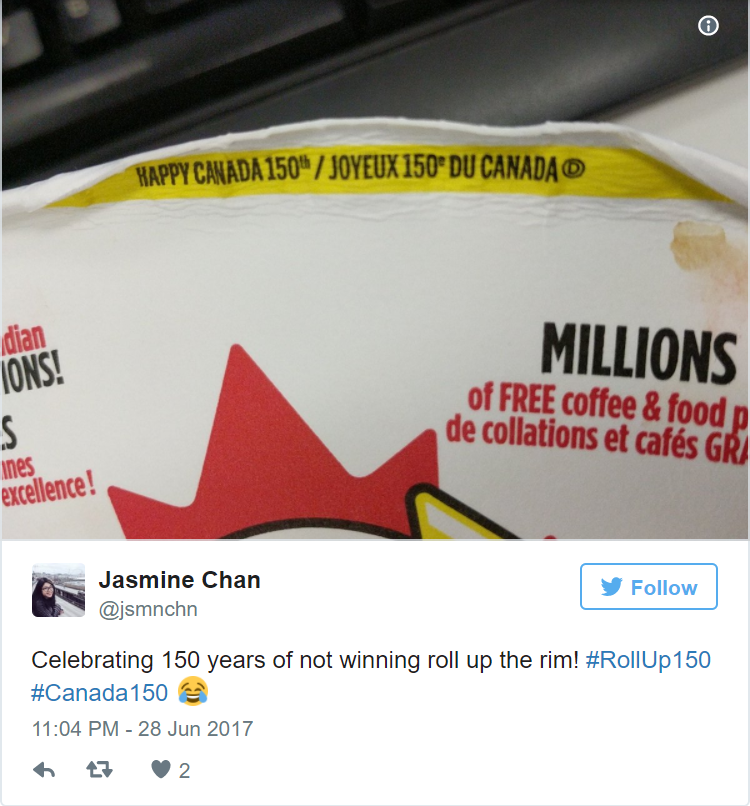The width and height of the screenshot is (750, 806).
Task: Open the #RollUp150 hashtag
Action: click(x=648, y=660)
